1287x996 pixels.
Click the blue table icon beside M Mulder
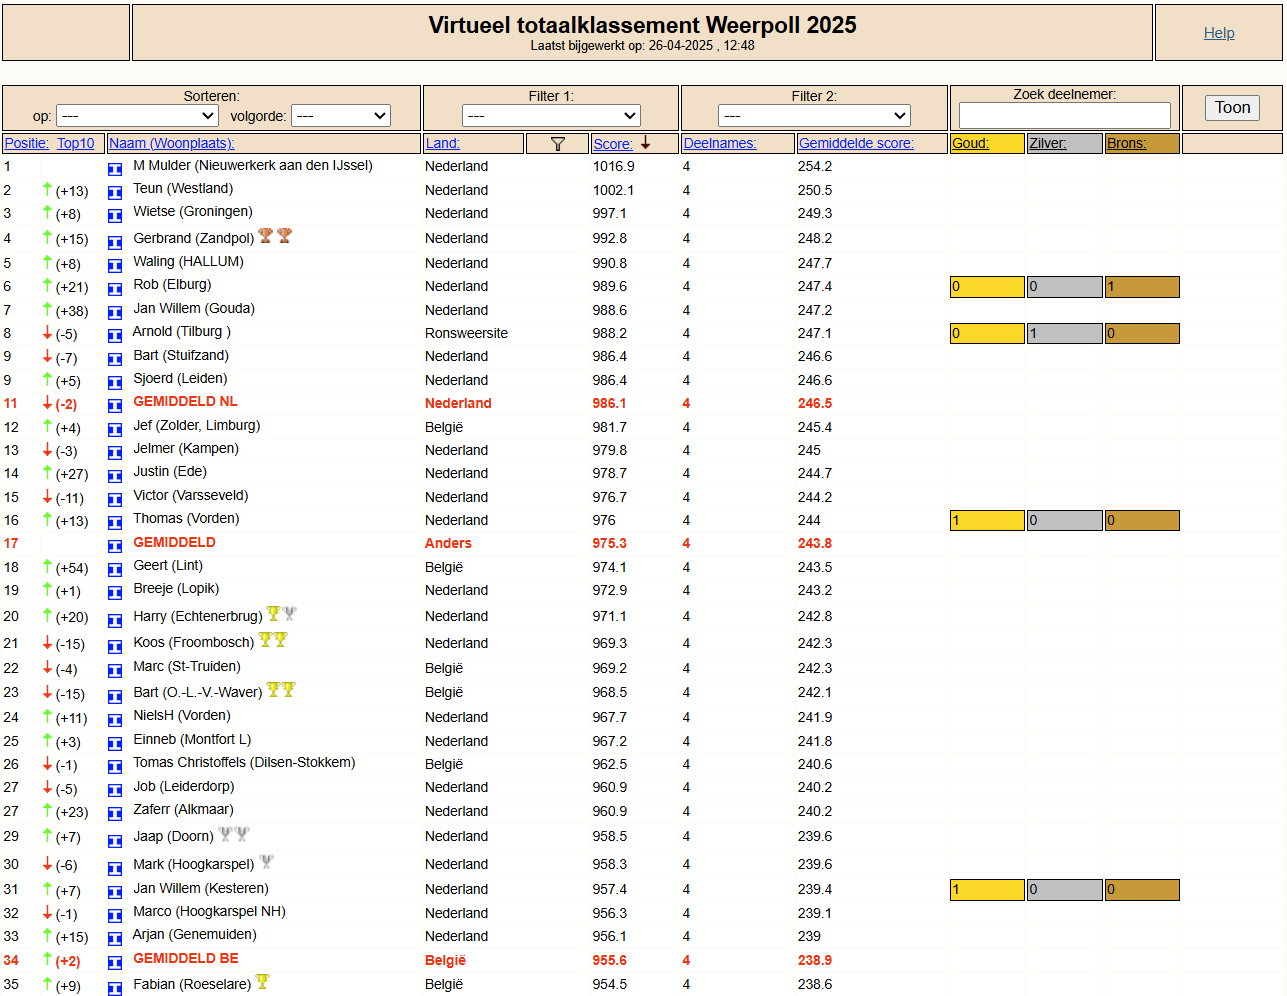pos(115,169)
